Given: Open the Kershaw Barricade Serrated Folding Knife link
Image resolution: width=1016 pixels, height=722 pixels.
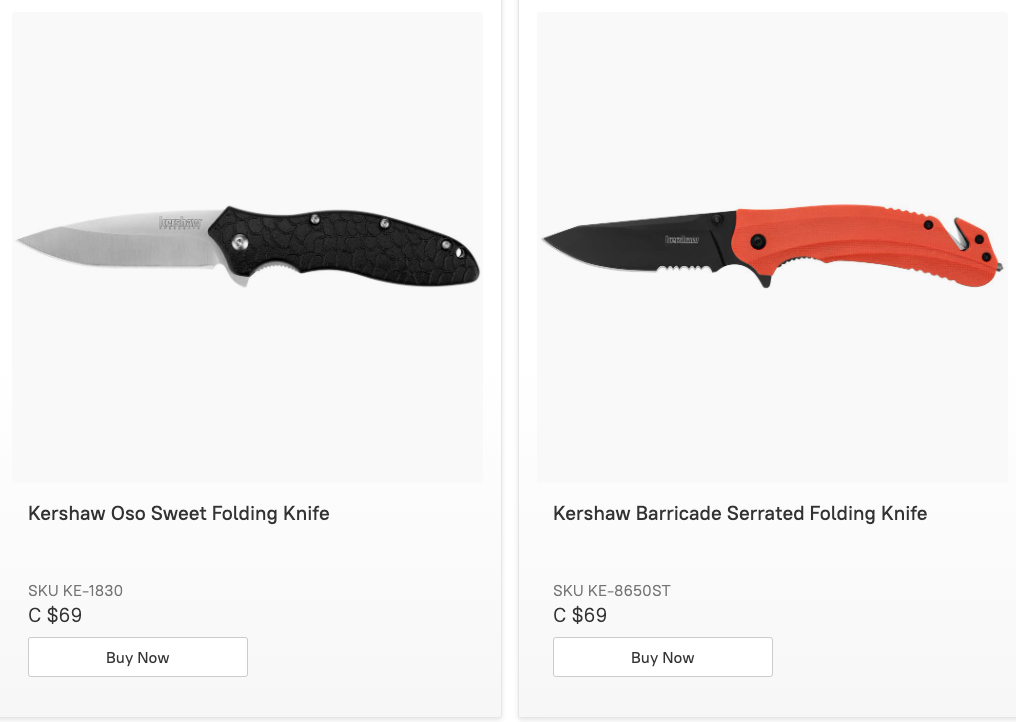Looking at the screenshot, I should 740,514.
